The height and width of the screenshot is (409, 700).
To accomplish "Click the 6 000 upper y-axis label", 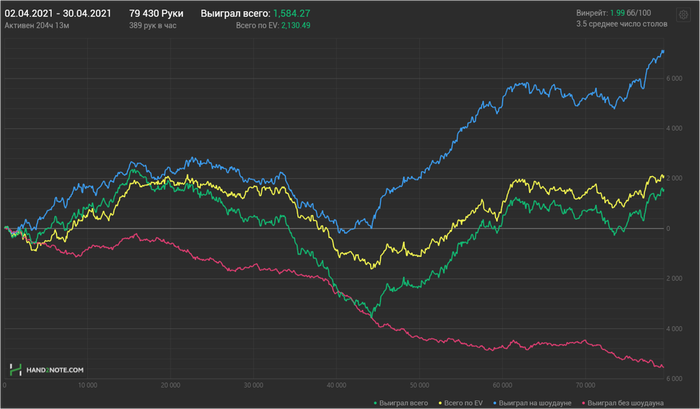I will click(x=674, y=79).
